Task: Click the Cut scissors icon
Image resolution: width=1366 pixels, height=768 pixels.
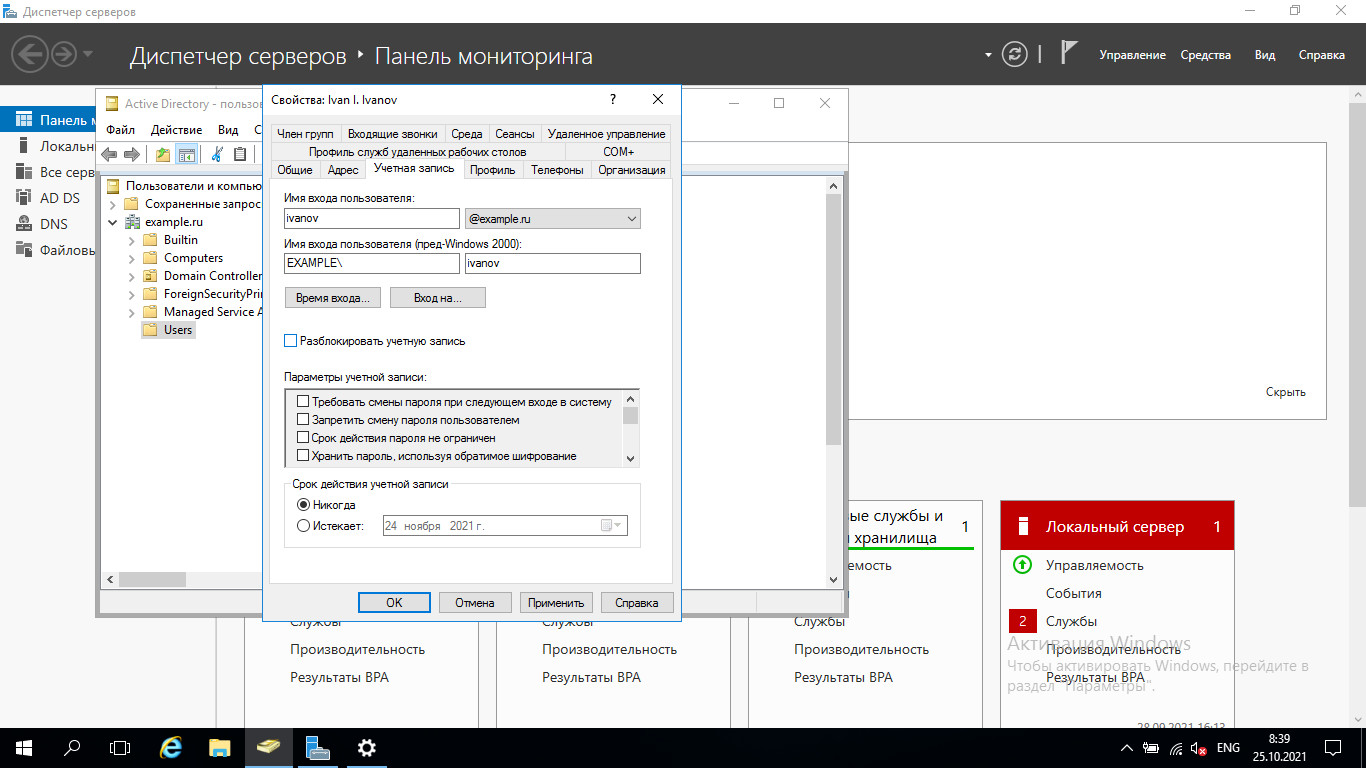Action: [217, 154]
